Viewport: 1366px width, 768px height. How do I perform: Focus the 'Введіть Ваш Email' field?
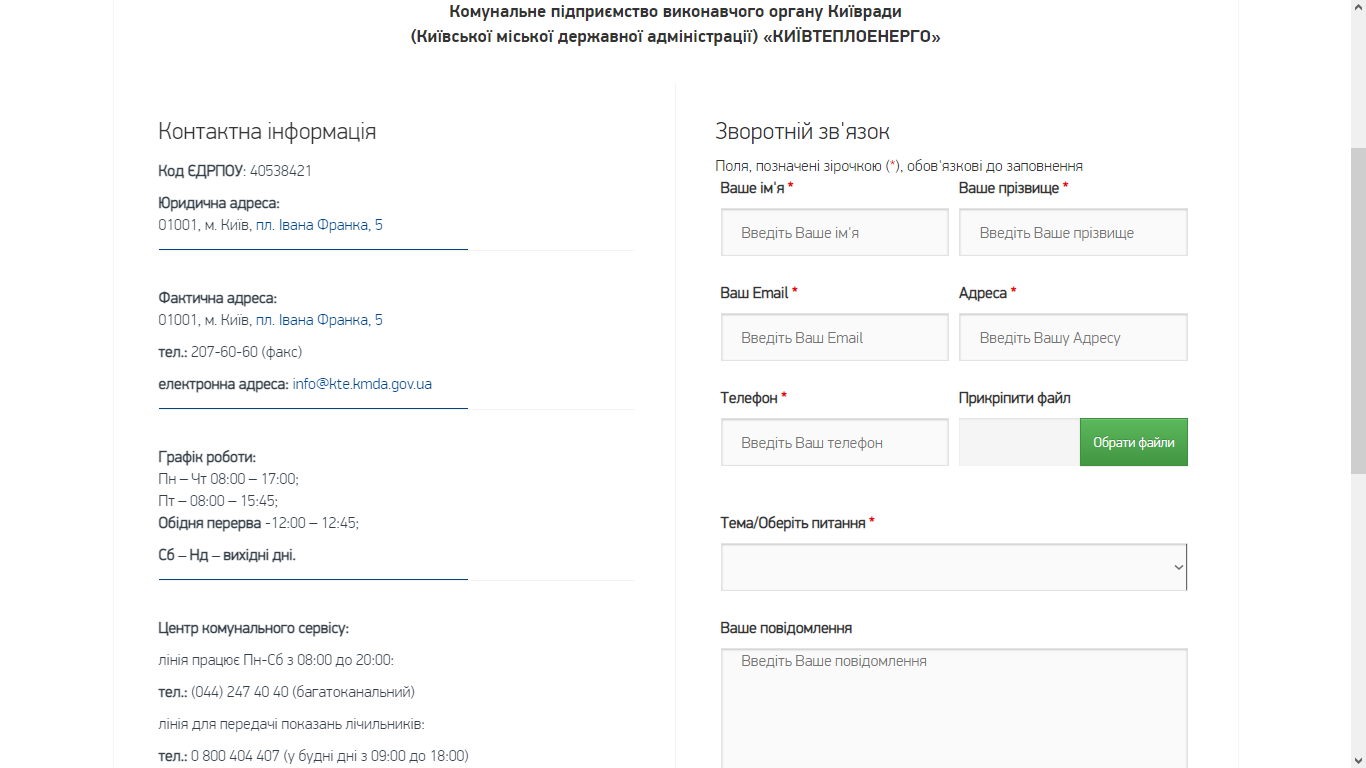[834, 337]
